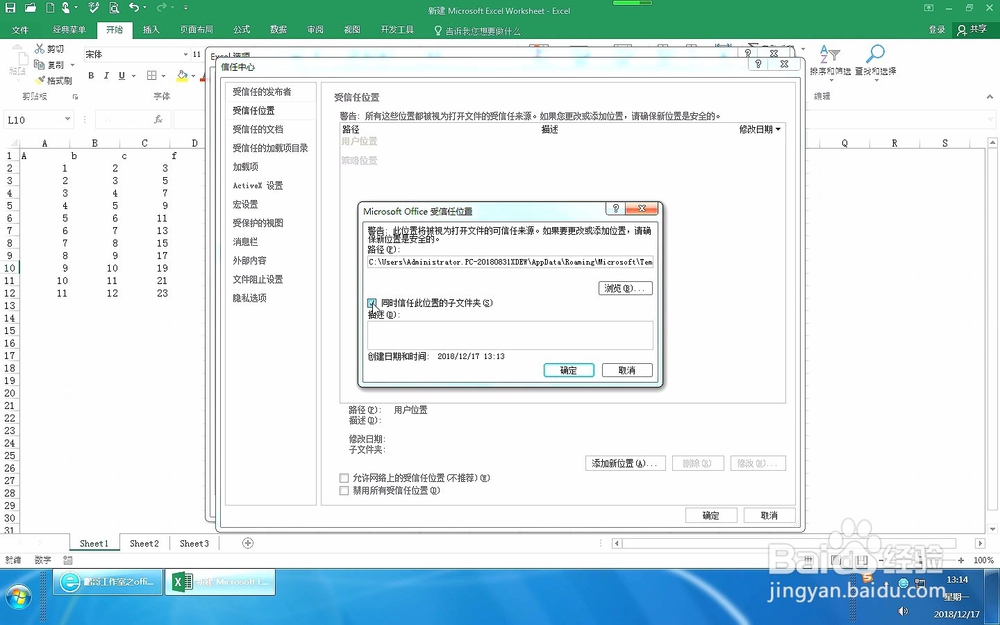Click zoom in plus on zoom slider
The width and height of the screenshot is (1000, 625).
pyautogui.click(x=961, y=560)
